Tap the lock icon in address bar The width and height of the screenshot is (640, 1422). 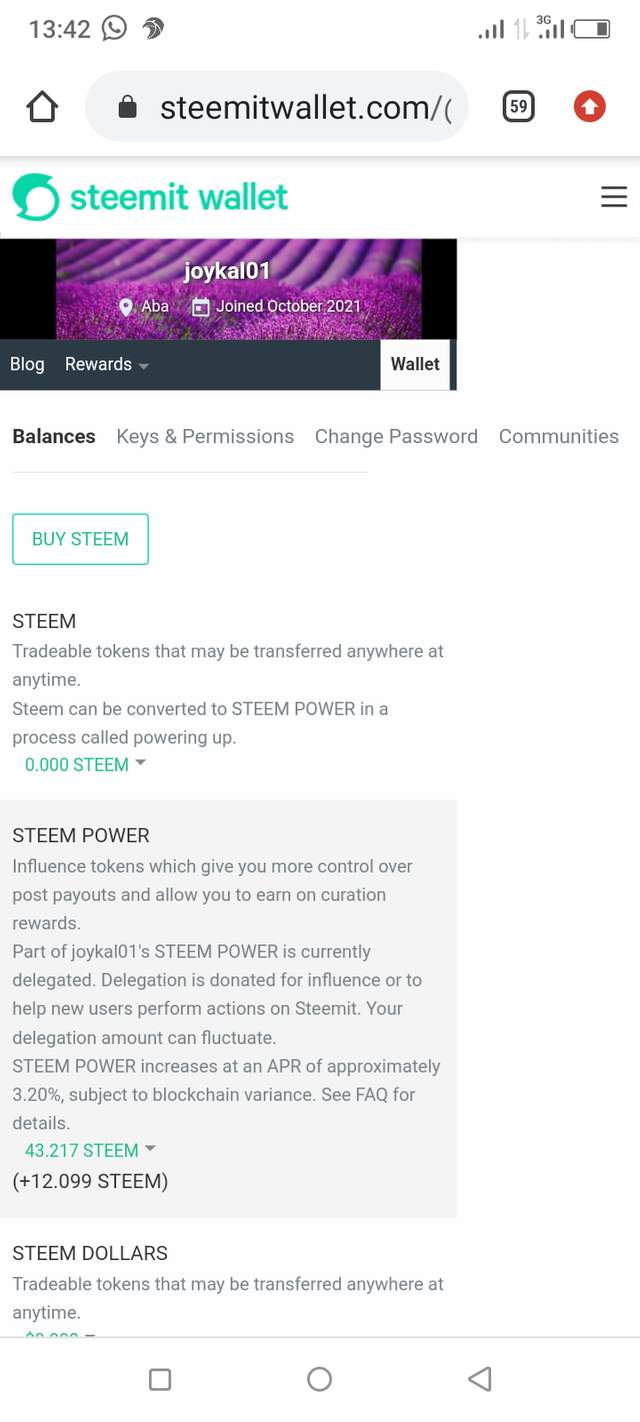pyautogui.click(x=127, y=107)
